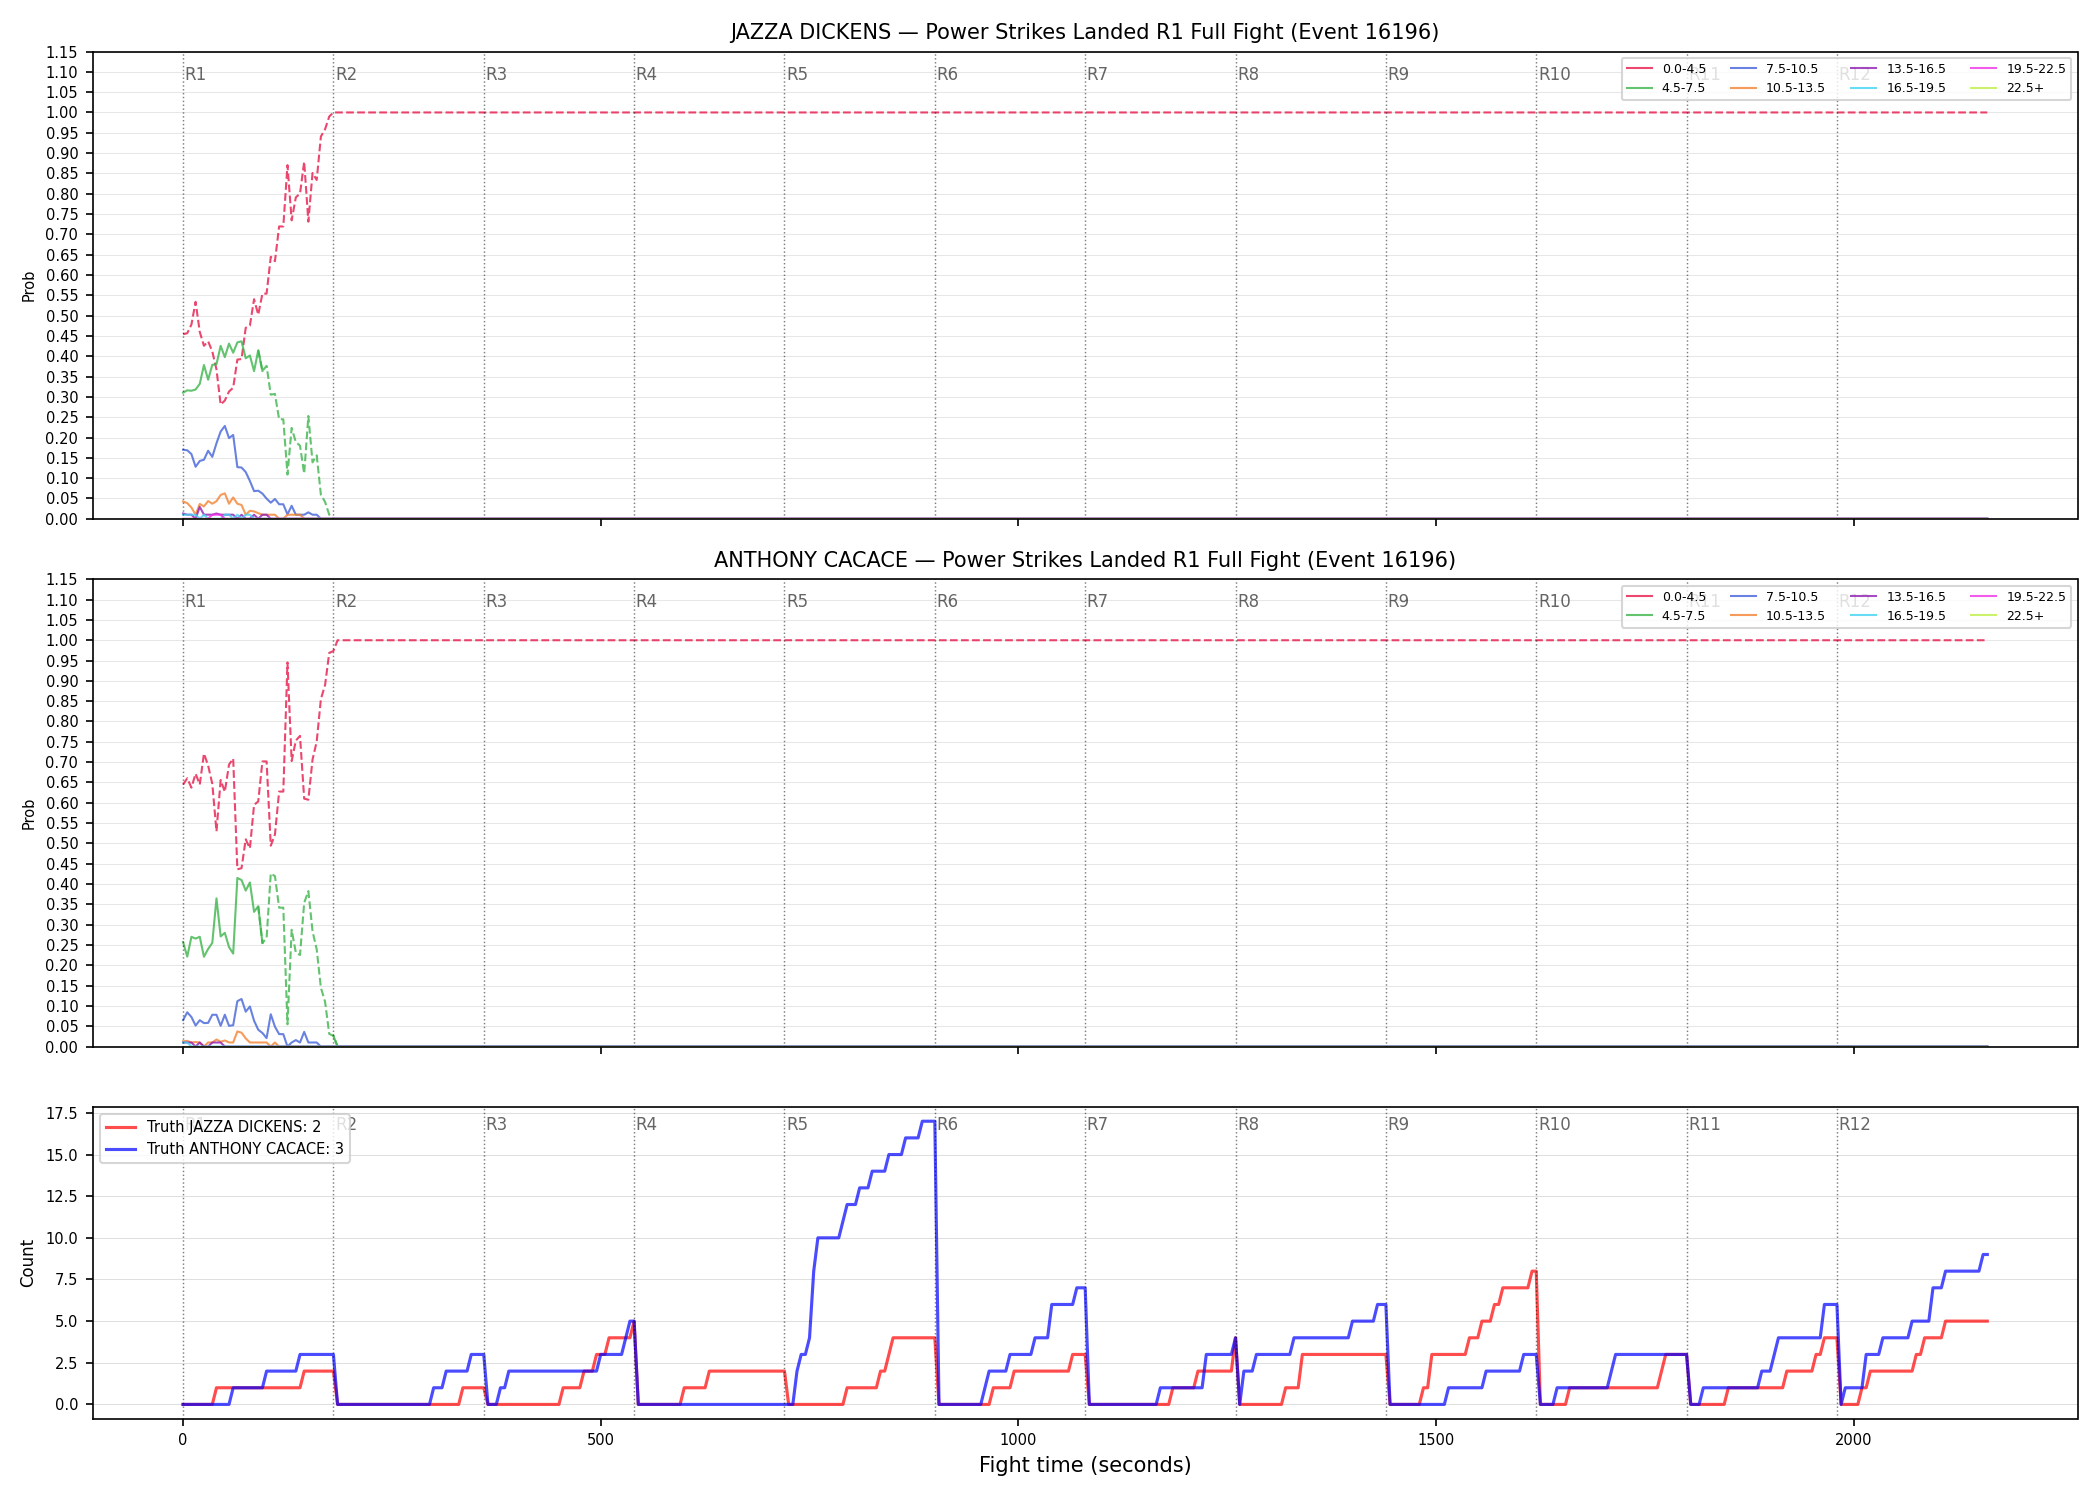The image size is (2100, 1500).
Task: Click R11 round marker in Count chart
Action: click(x=1705, y=1124)
